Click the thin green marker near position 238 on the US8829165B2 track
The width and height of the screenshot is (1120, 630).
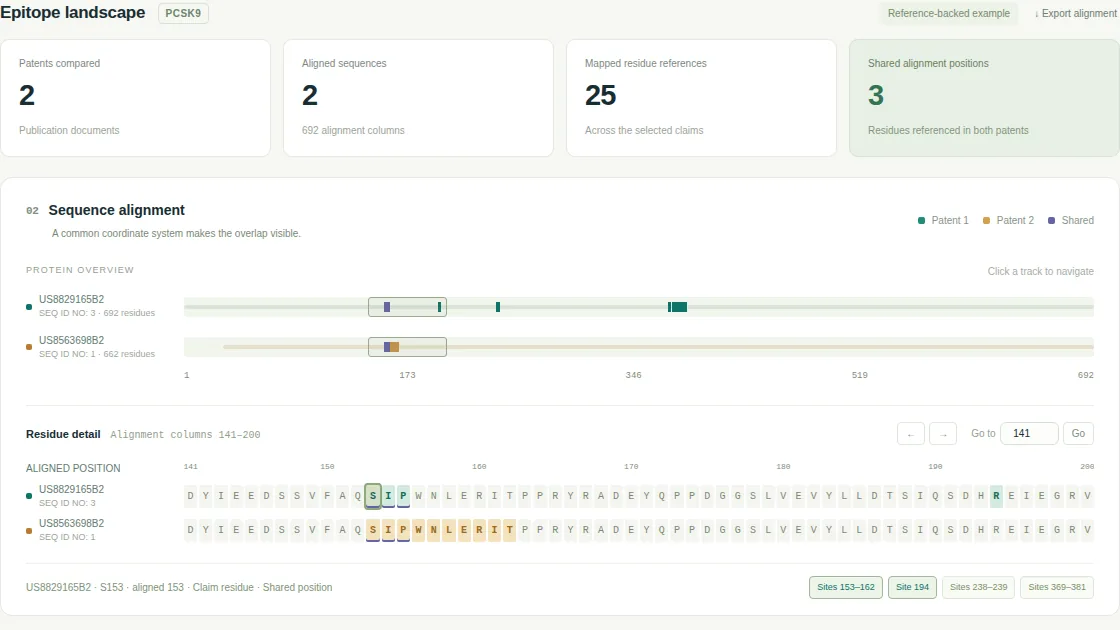[498, 307]
